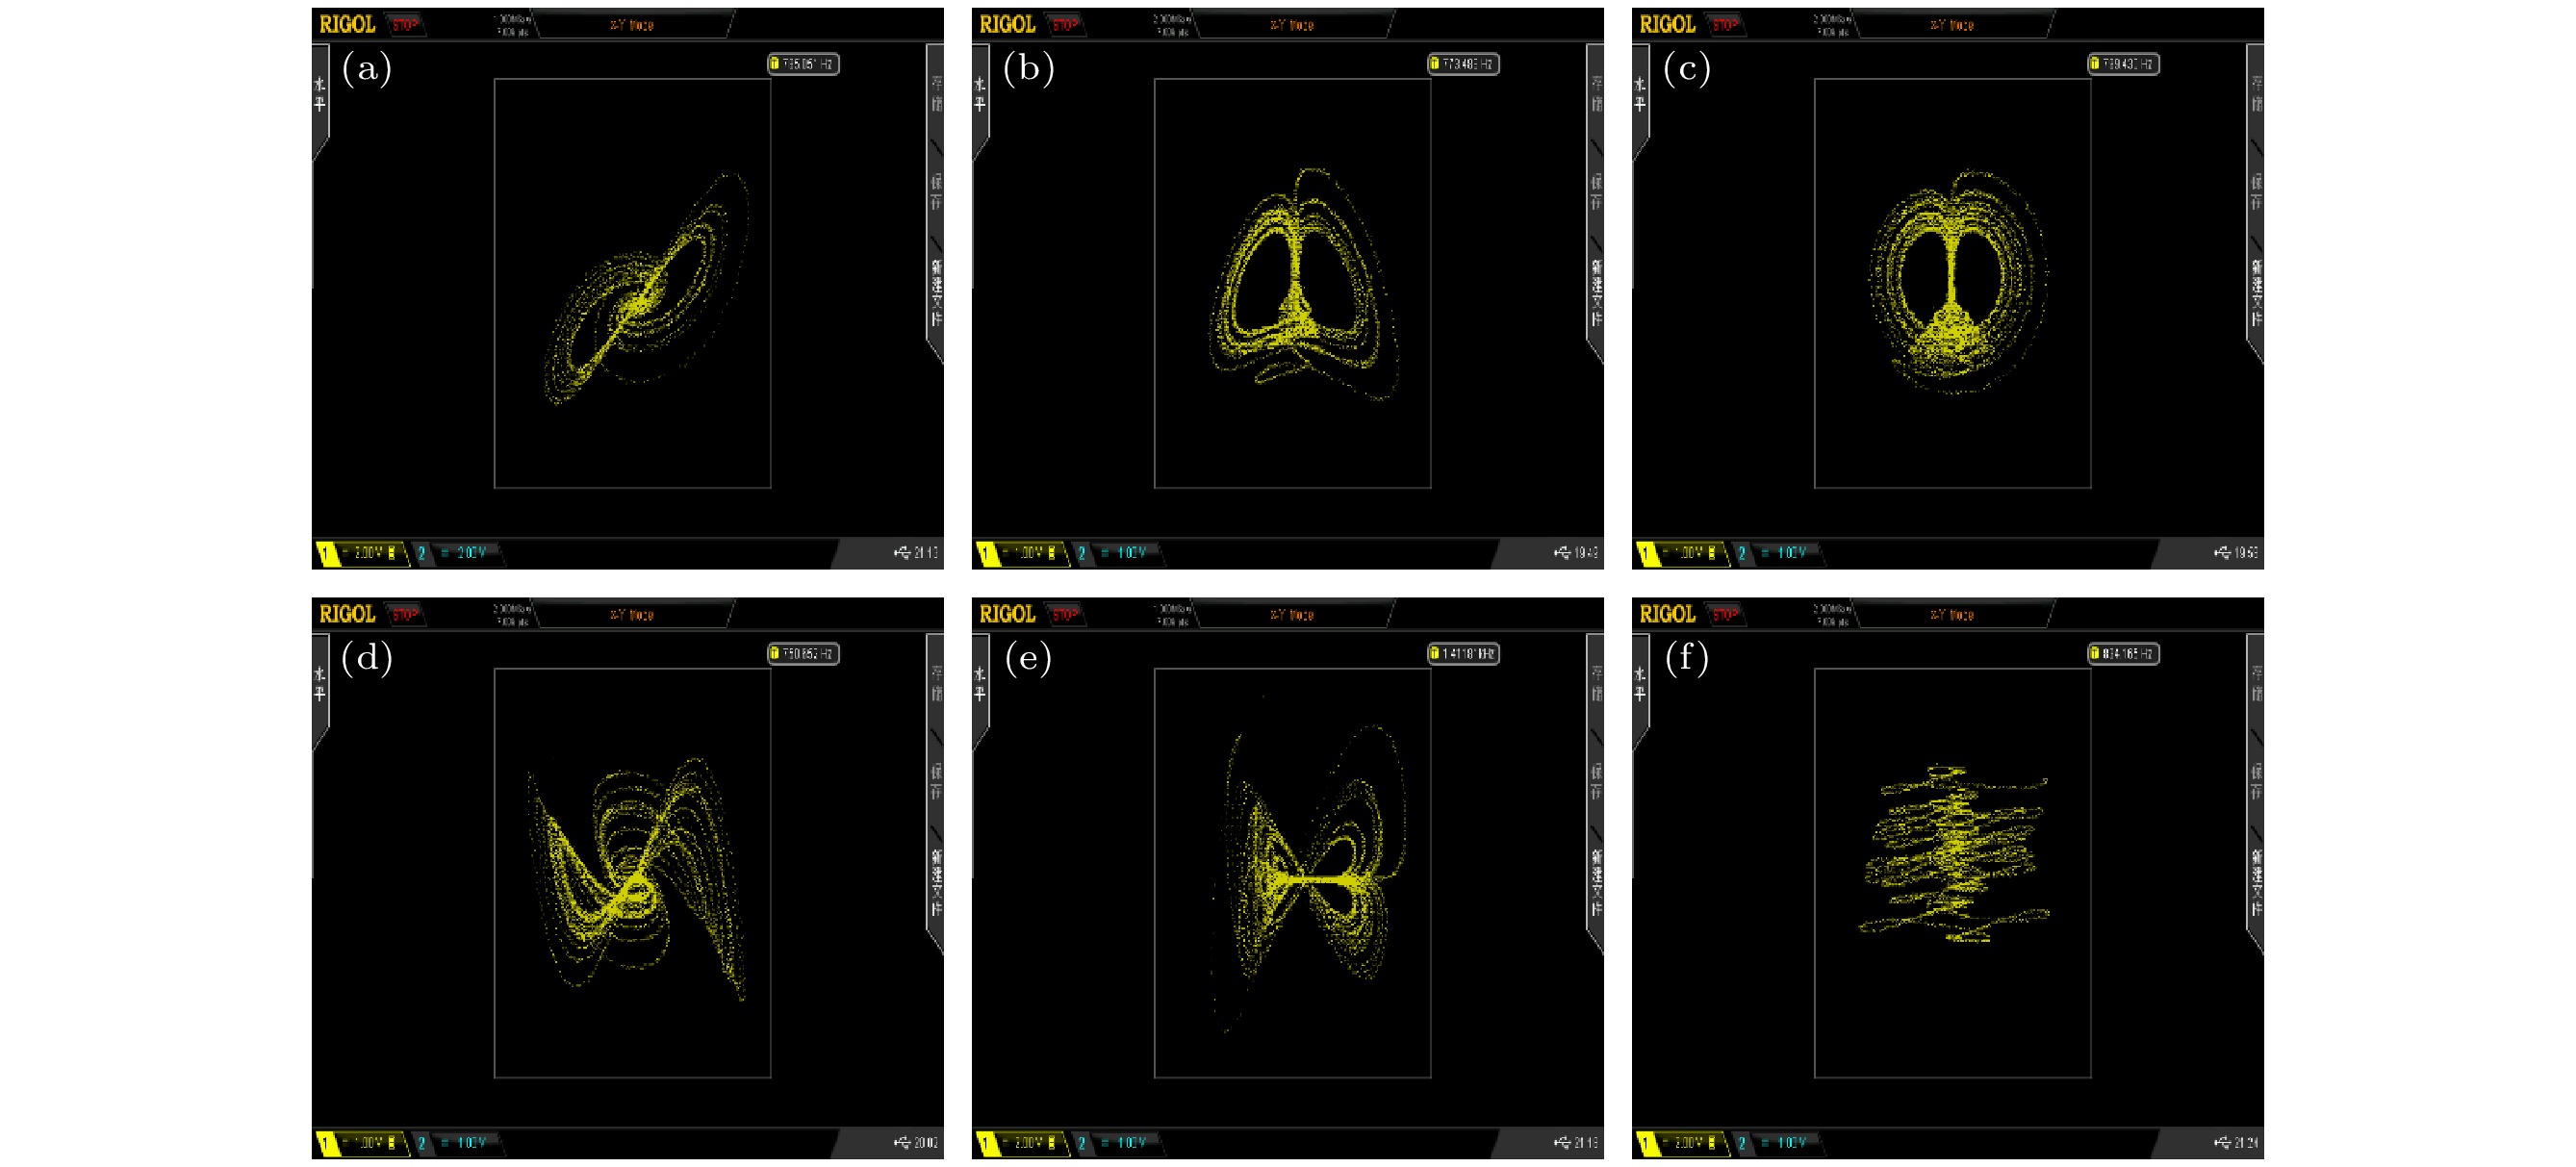Click the USB icon in panel (a)
The height and width of the screenshot is (1167, 2576).
pos(902,552)
